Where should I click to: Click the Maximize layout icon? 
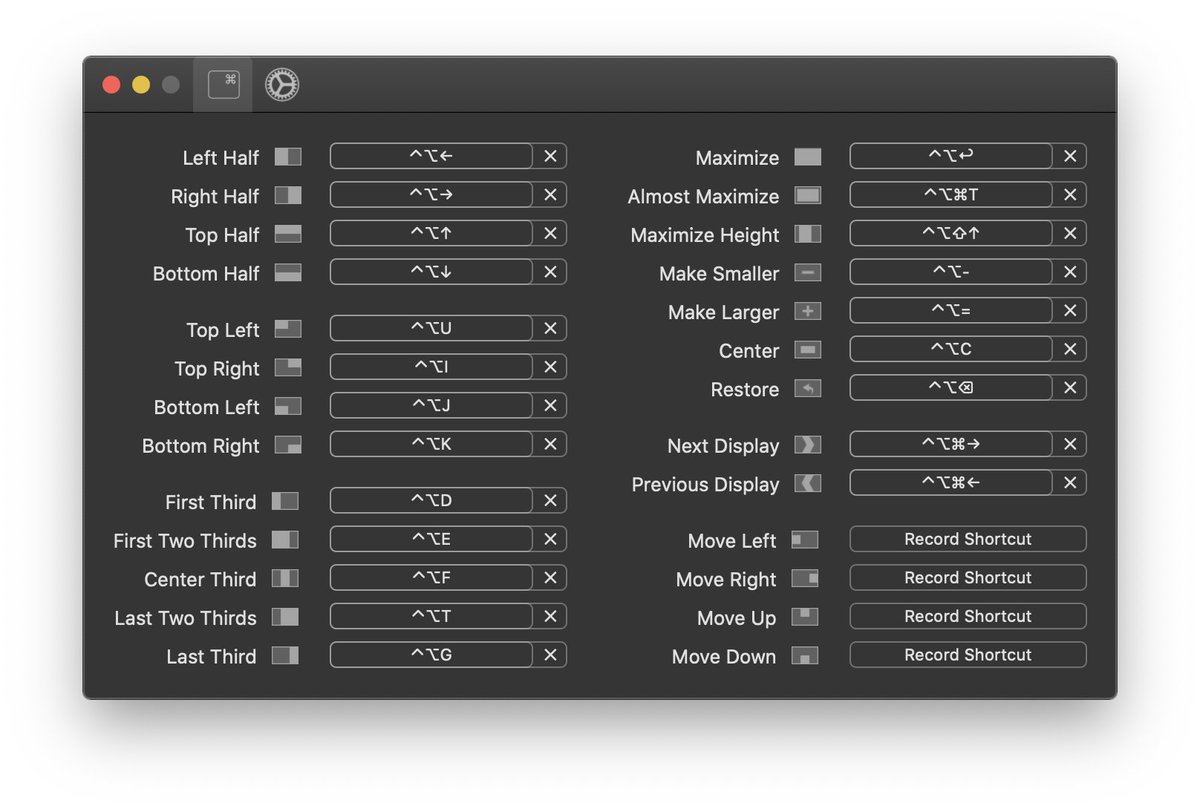[808, 157]
